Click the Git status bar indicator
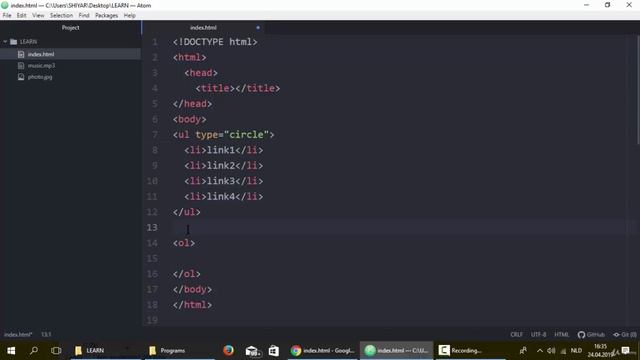Screen dimensions: 640x360 coord(624,335)
